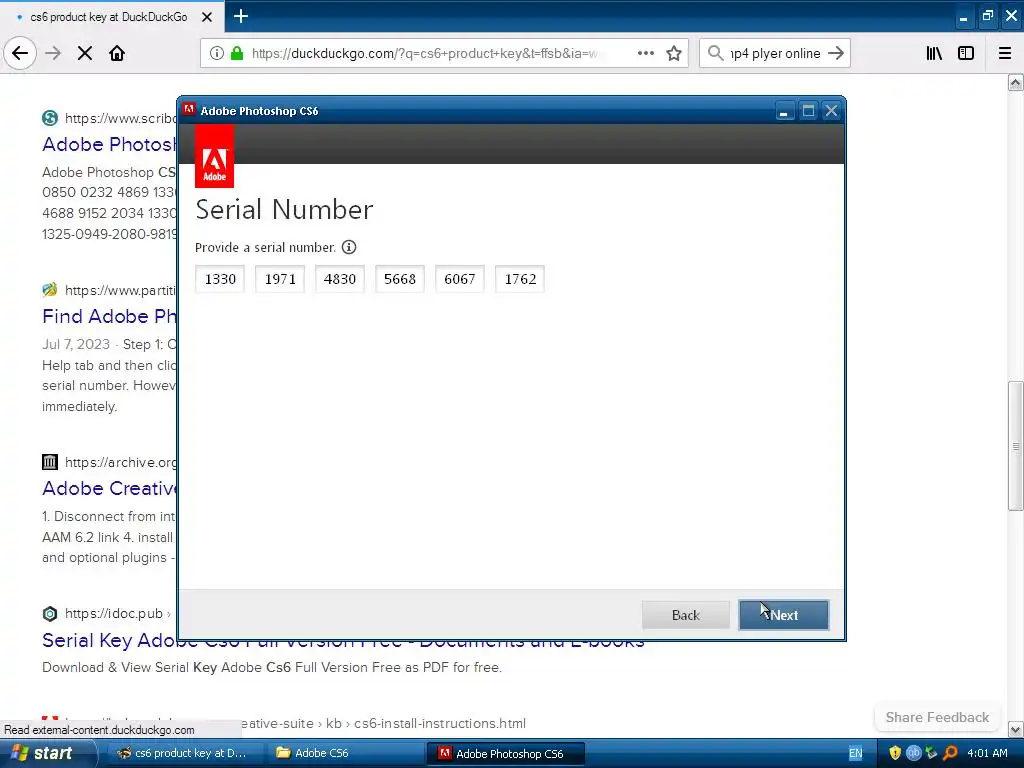Click the serial number info icon
Viewport: 1024px width, 768px height.
[349, 247]
